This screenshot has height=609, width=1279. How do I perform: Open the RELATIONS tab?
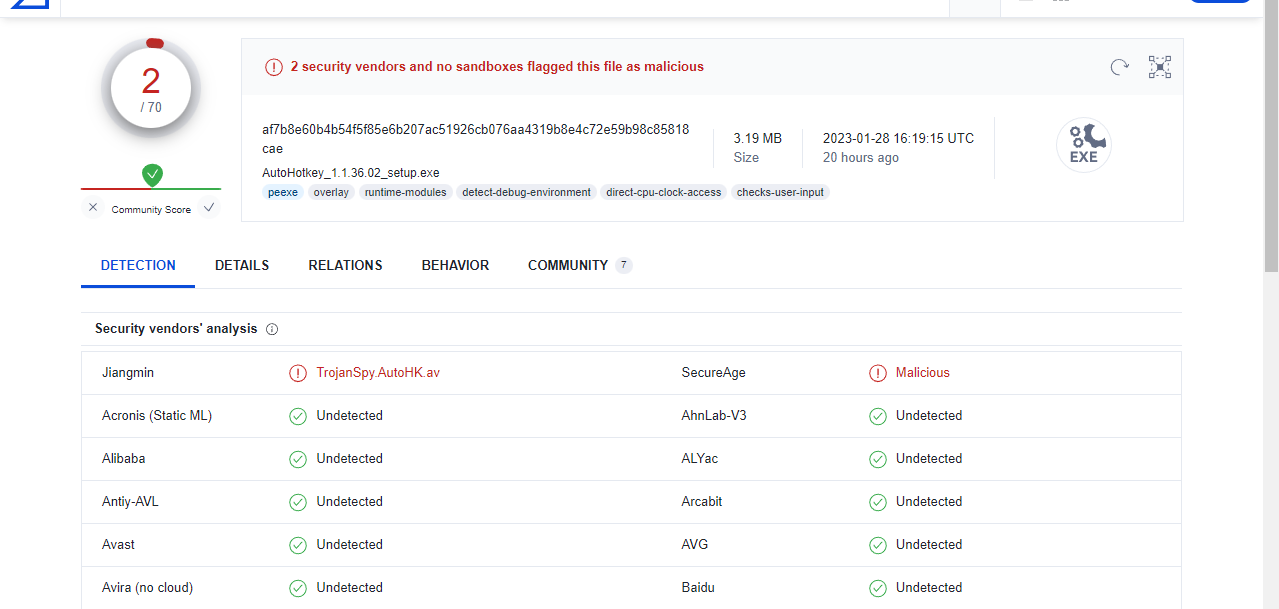345,265
